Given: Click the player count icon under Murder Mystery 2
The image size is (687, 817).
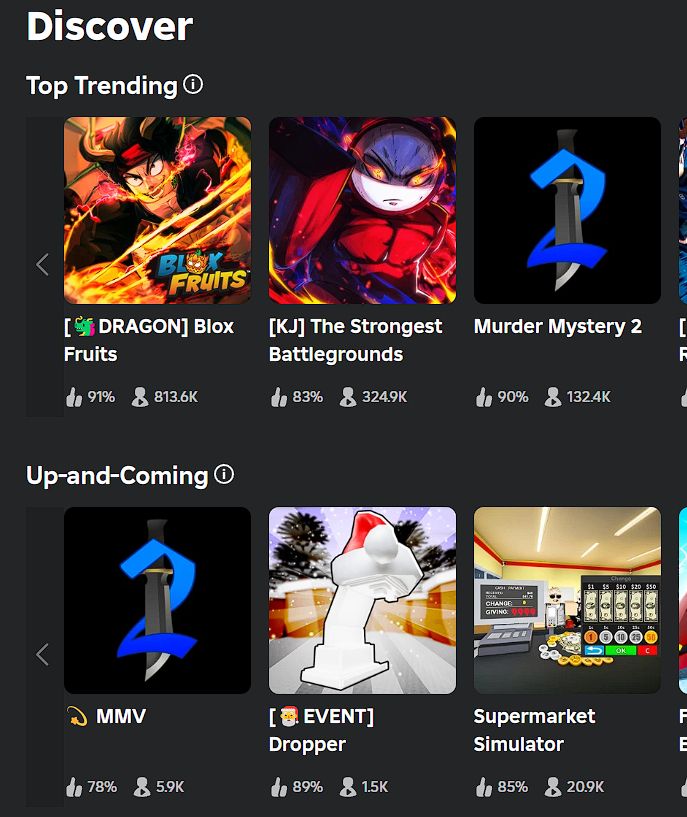Looking at the screenshot, I should pyautogui.click(x=553, y=397).
